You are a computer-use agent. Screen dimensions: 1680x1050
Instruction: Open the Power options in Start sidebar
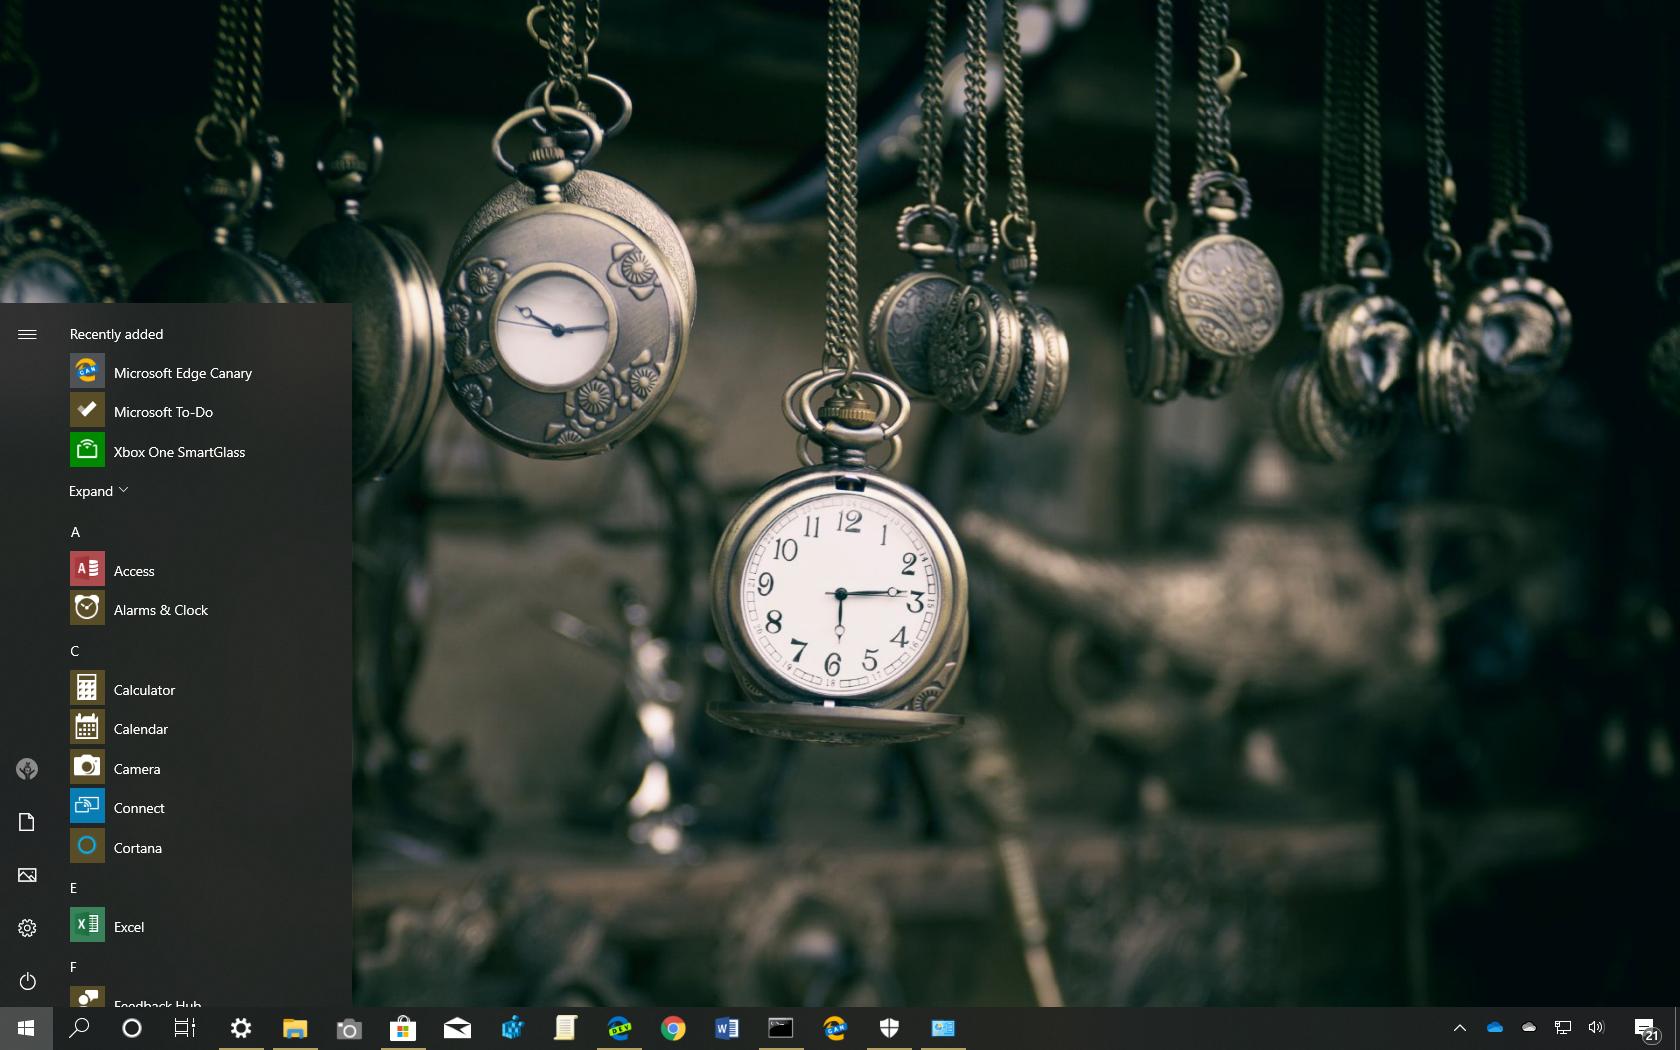(x=27, y=981)
